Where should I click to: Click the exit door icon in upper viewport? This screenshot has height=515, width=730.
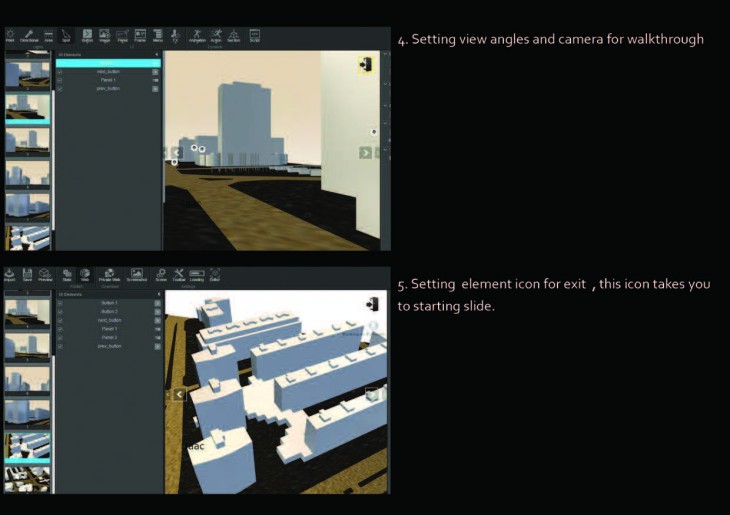[x=368, y=65]
